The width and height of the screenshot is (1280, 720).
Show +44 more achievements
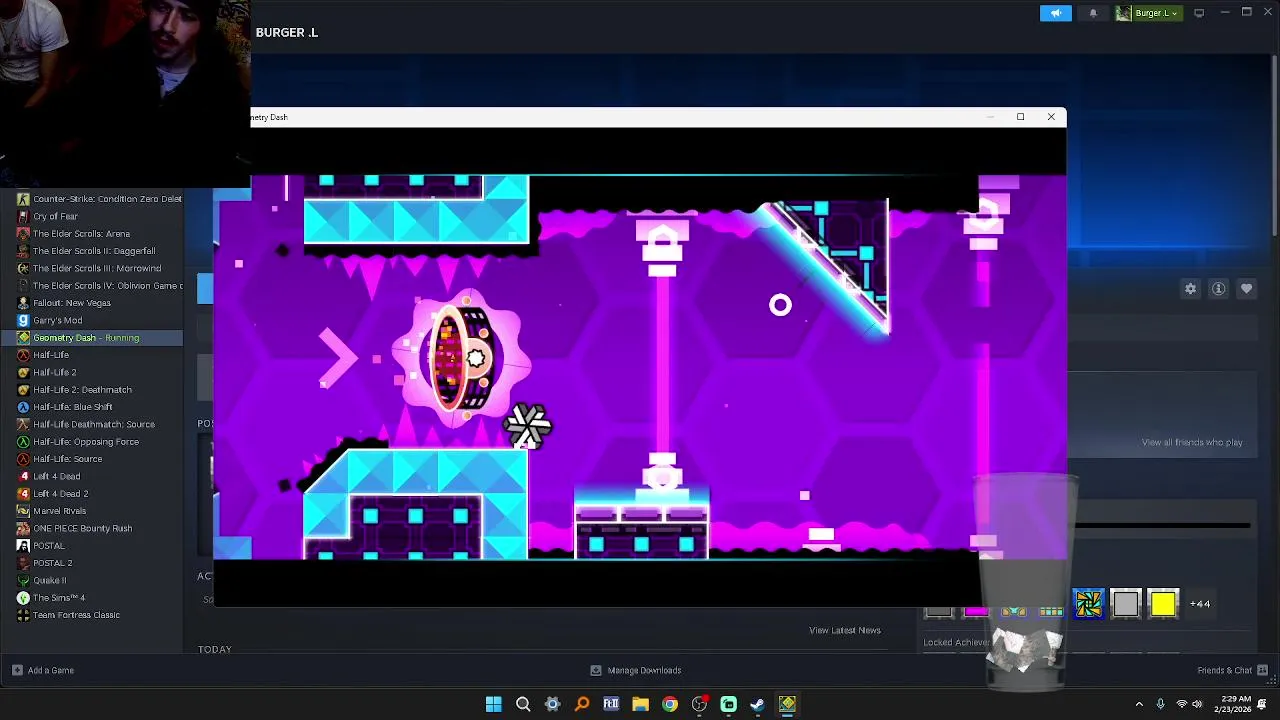click(1200, 604)
